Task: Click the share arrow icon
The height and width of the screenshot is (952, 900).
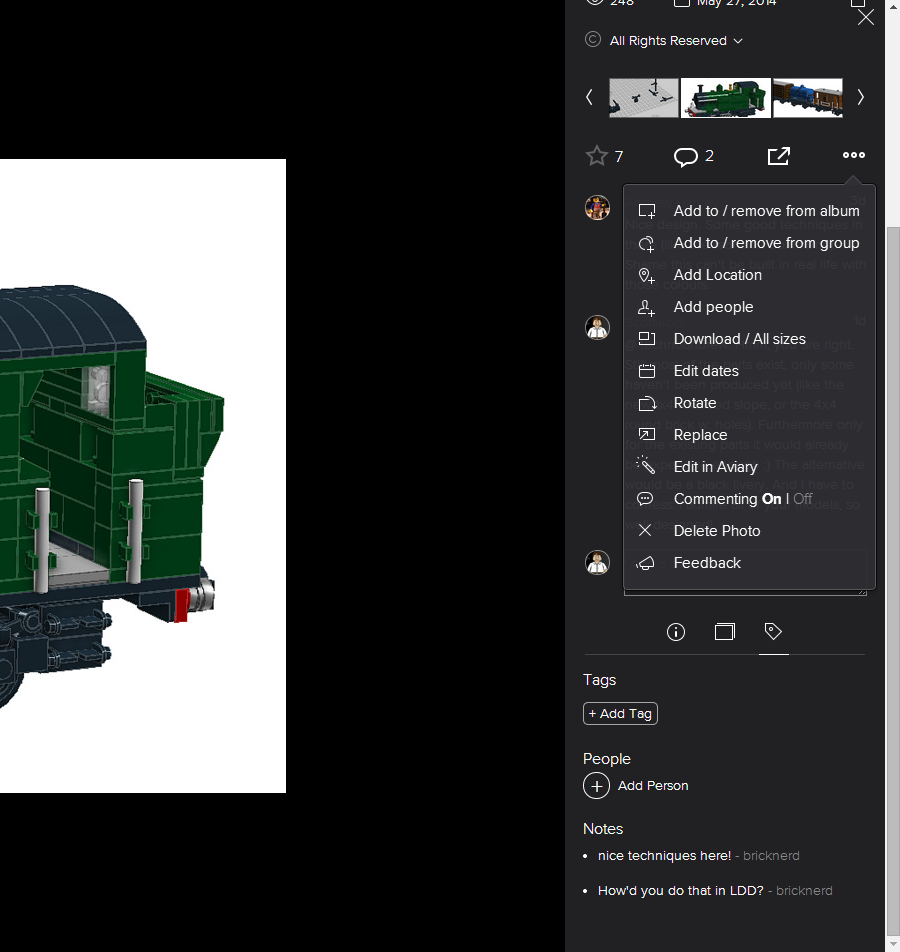Action: (x=779, y=156)
